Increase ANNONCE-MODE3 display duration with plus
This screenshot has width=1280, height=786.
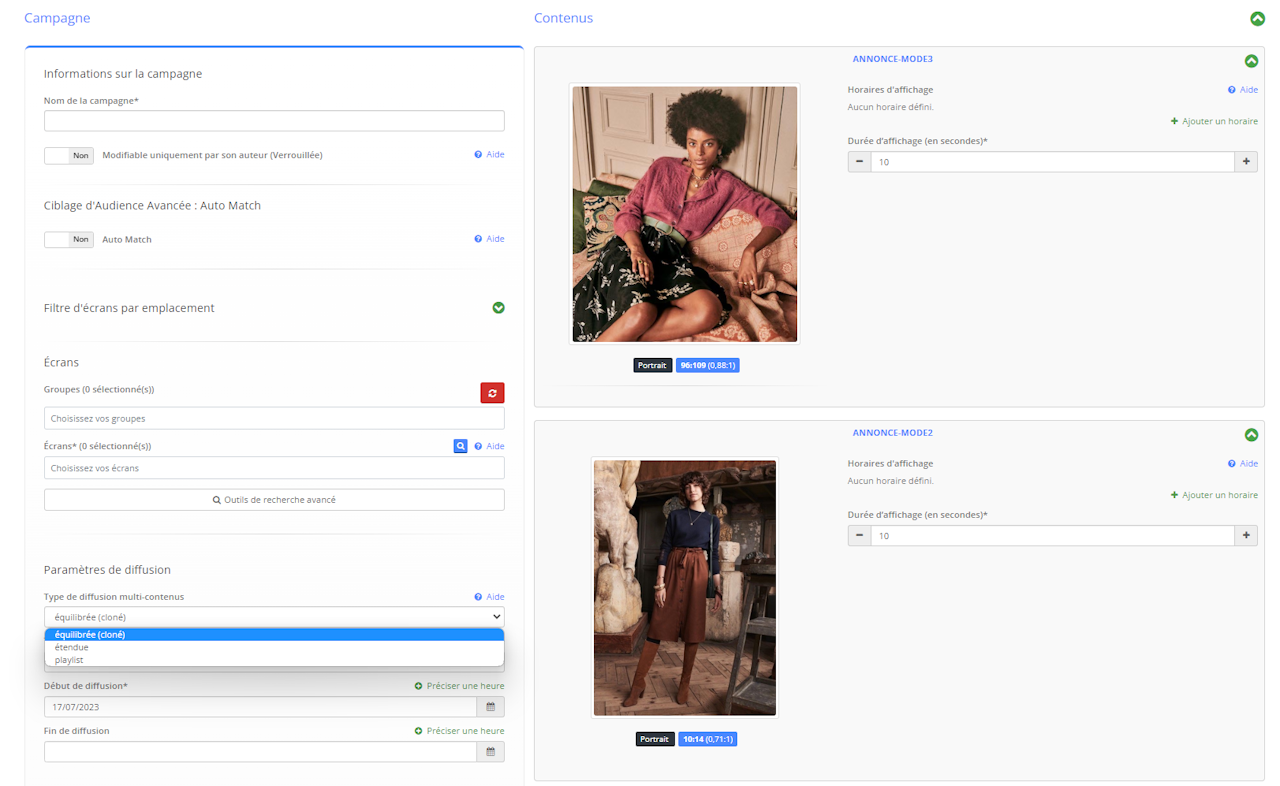pyautogui.click(x=1246, y=162)
